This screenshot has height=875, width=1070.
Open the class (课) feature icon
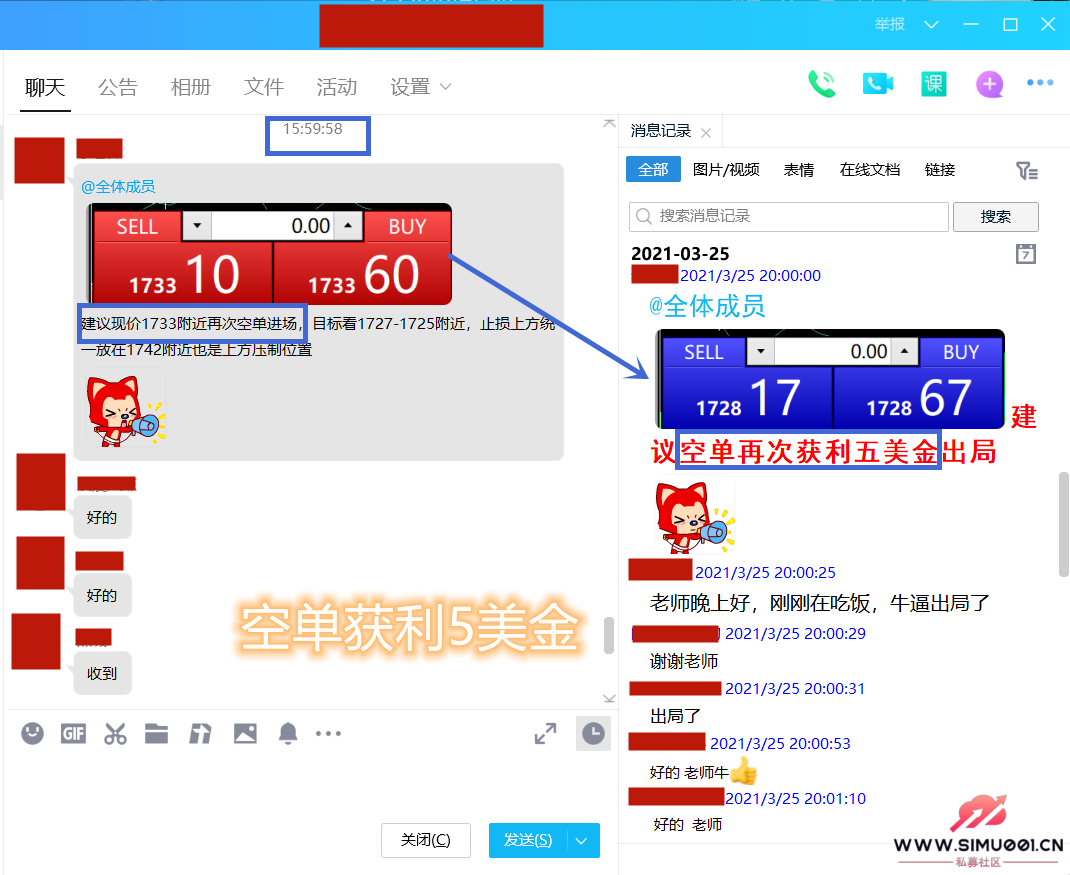click(934, 84)
